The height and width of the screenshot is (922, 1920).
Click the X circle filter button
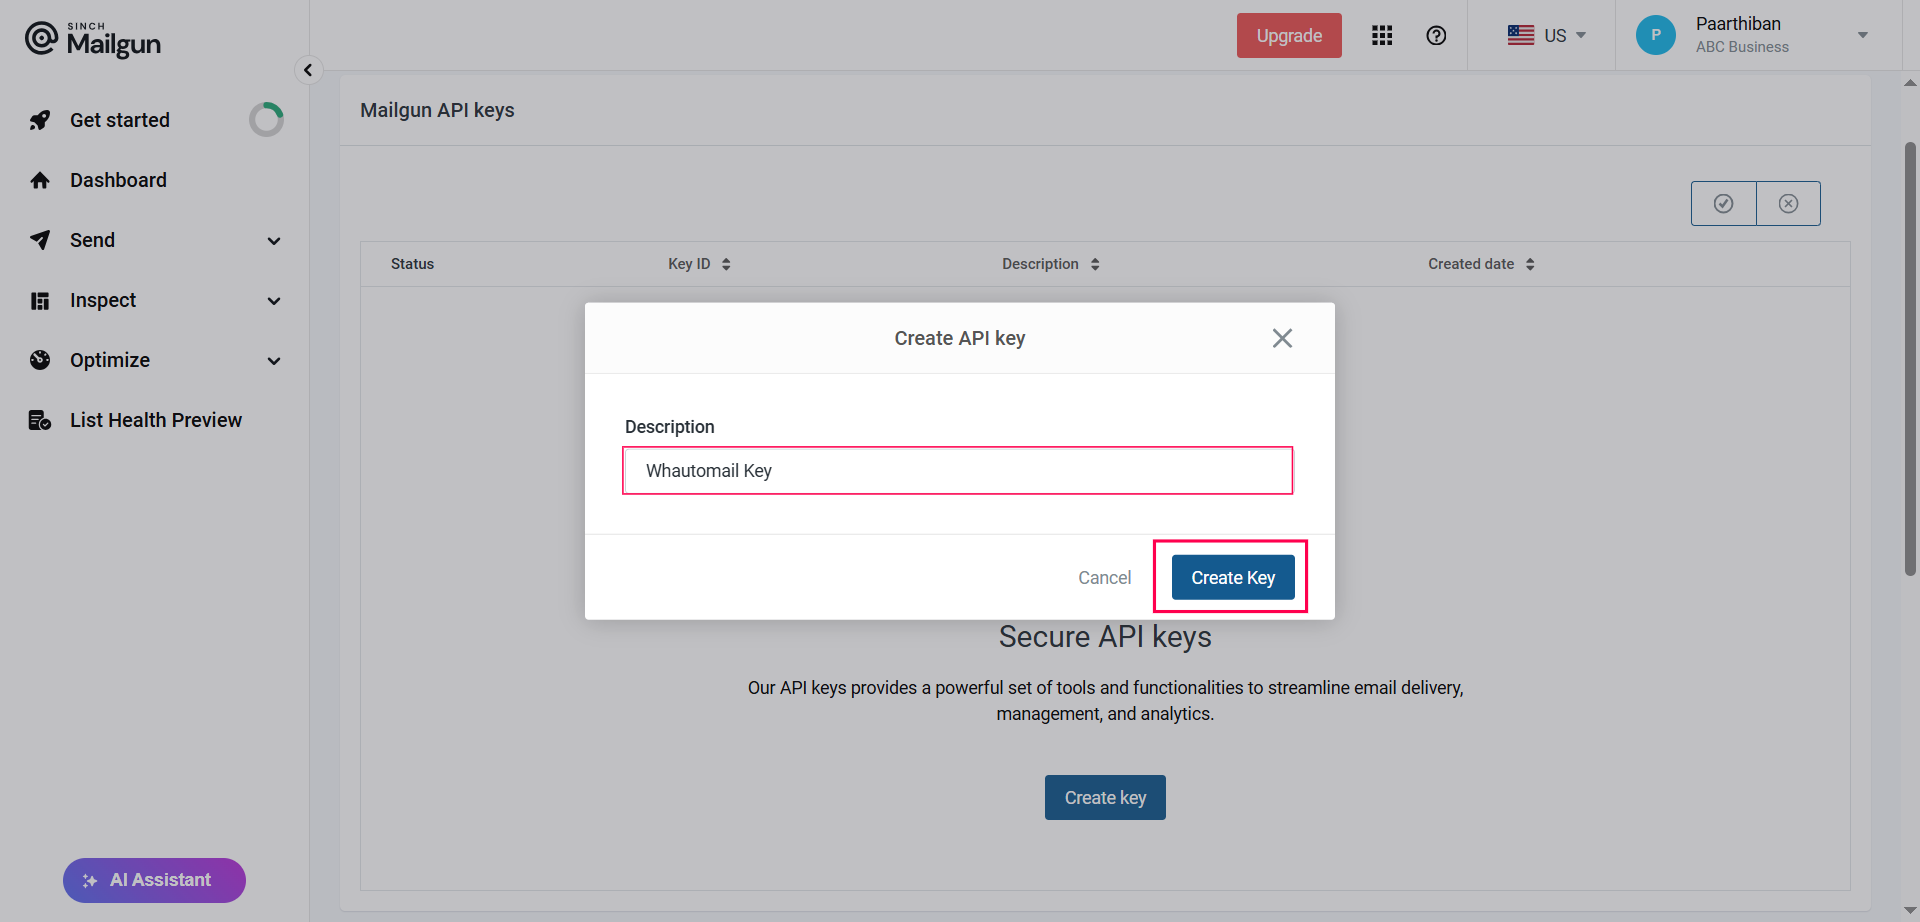pos(1788,204)
